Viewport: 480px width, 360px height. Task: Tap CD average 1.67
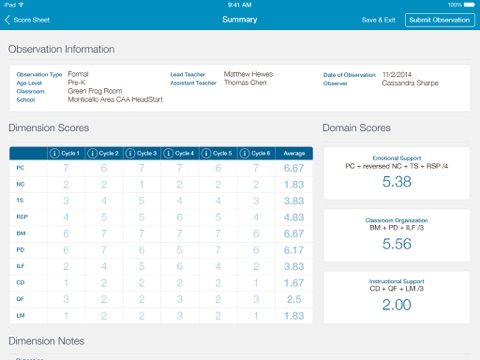point(294,283)
